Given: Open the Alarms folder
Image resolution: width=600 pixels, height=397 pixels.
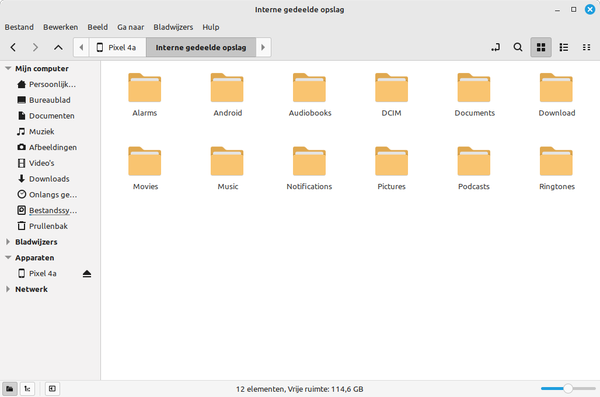Looking at the screenshot, I should point(145,95).
